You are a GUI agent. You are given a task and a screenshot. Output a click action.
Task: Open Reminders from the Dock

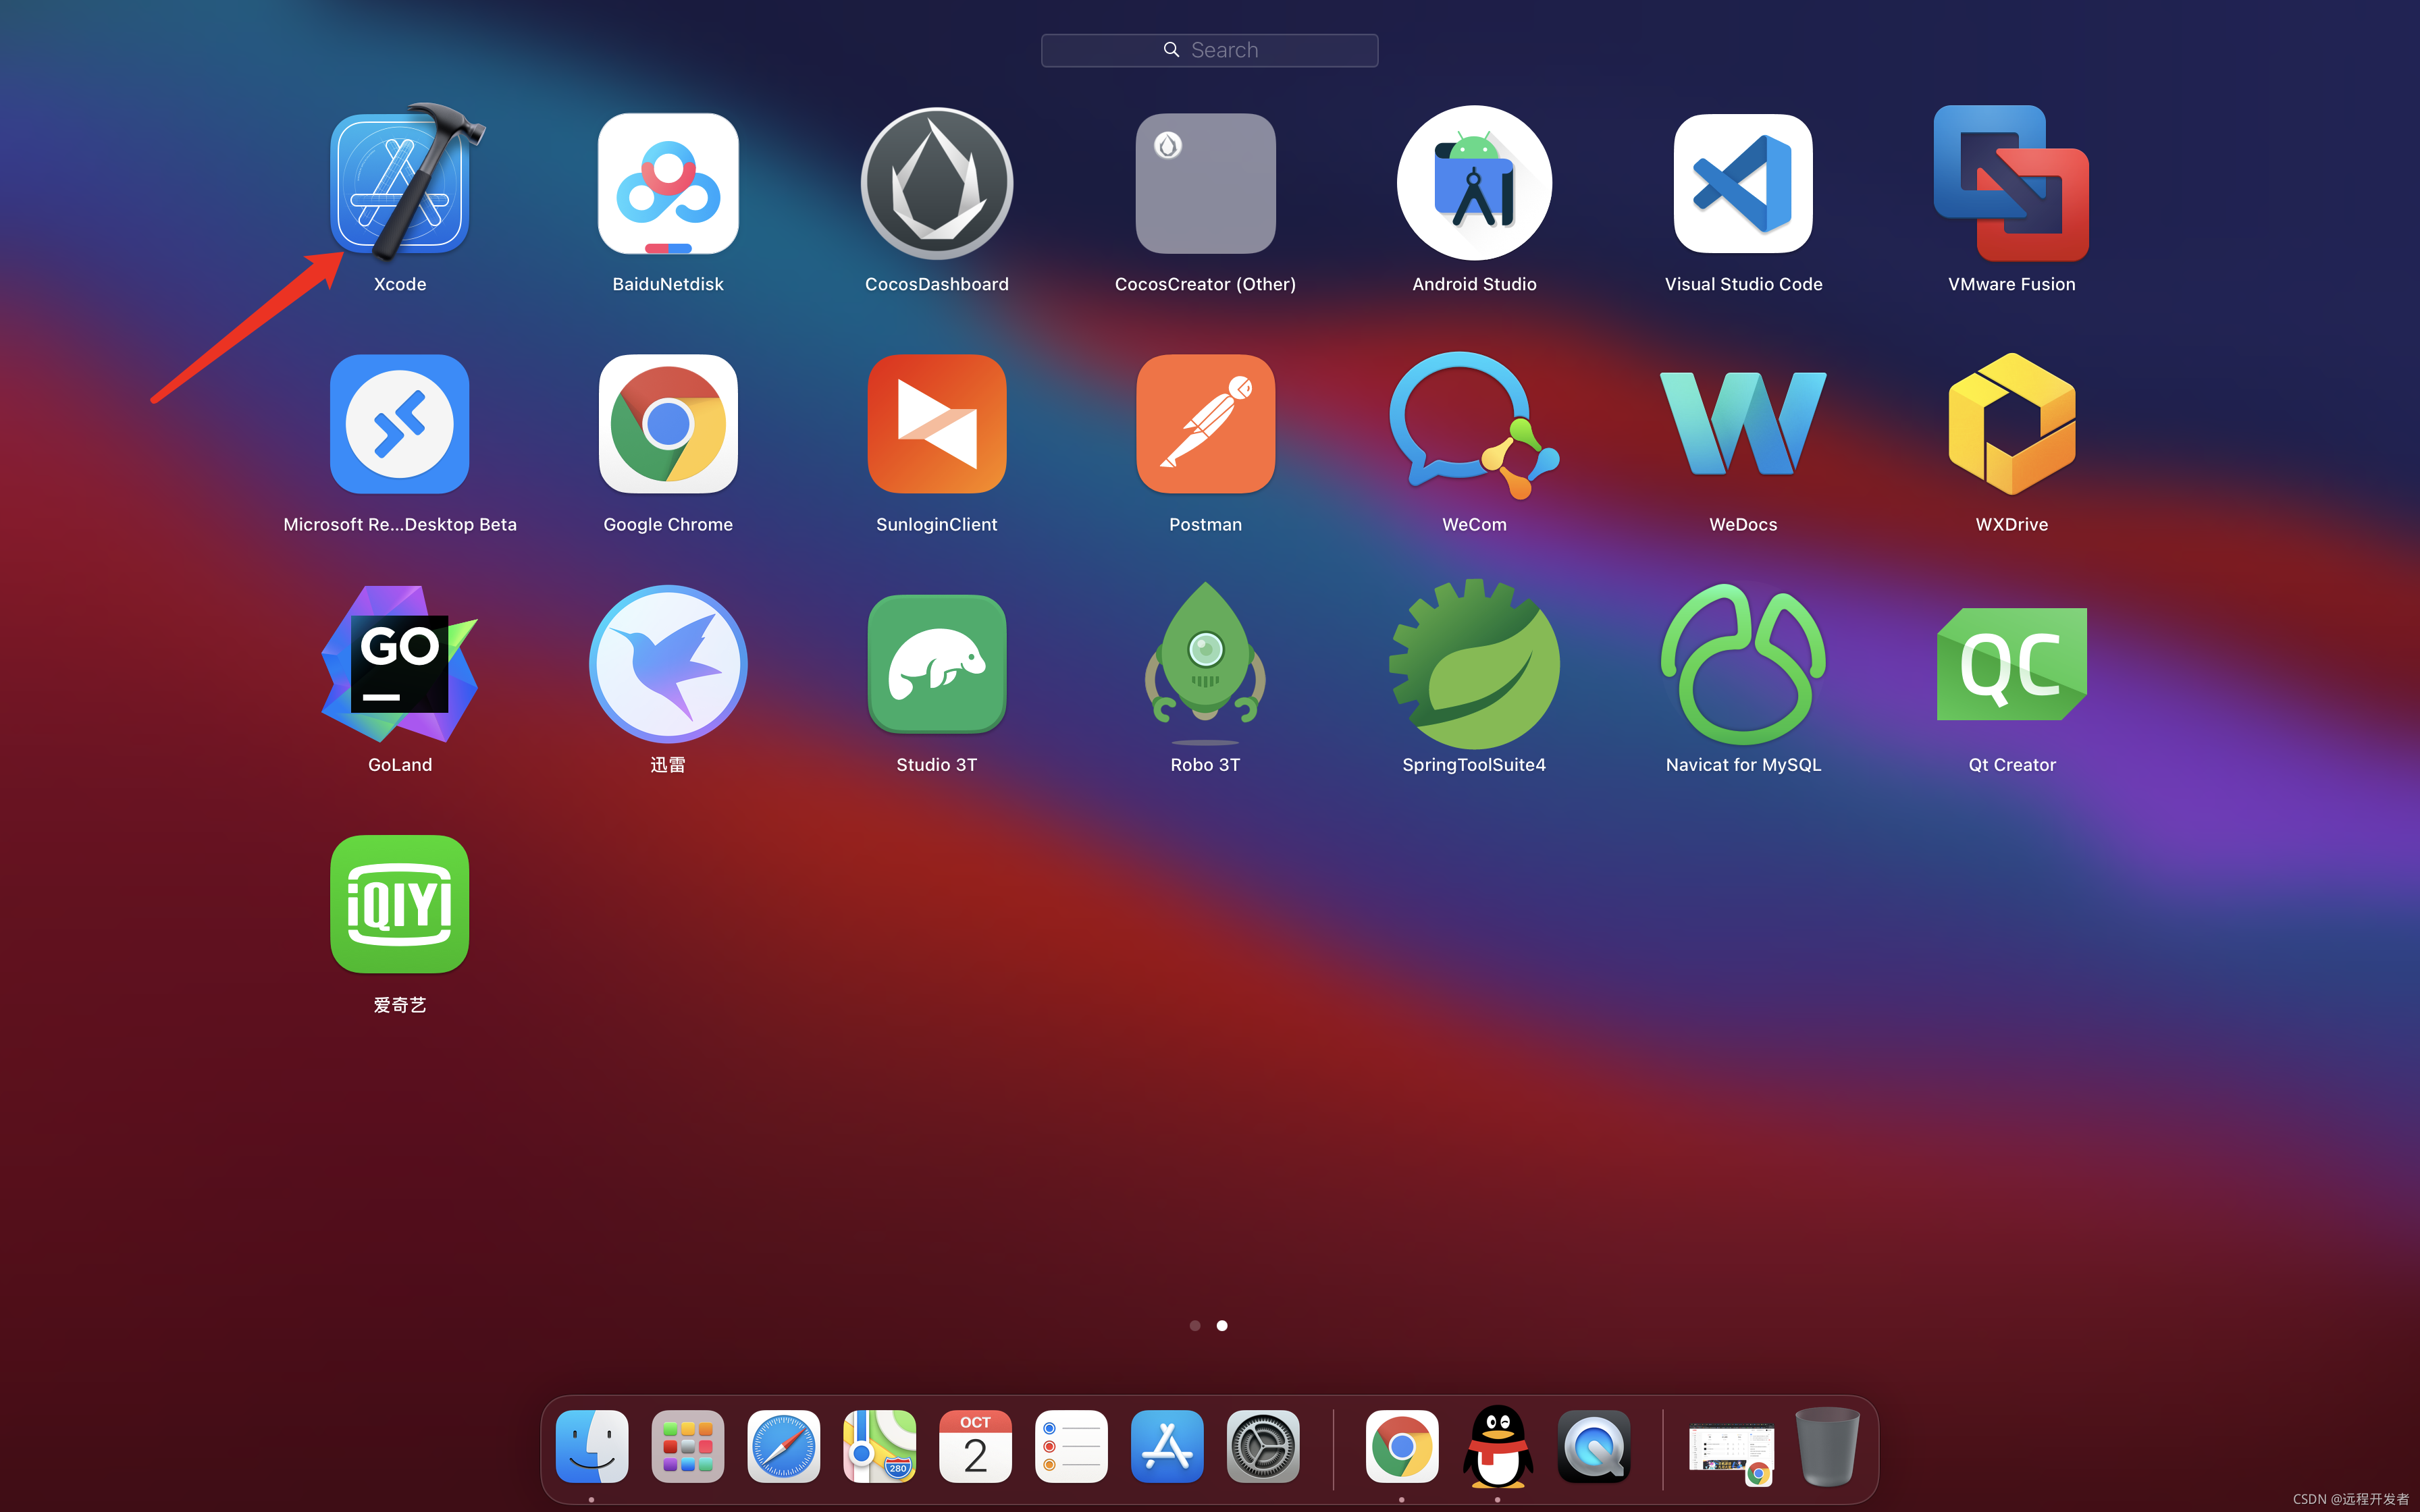(x=1072, y=1447)
